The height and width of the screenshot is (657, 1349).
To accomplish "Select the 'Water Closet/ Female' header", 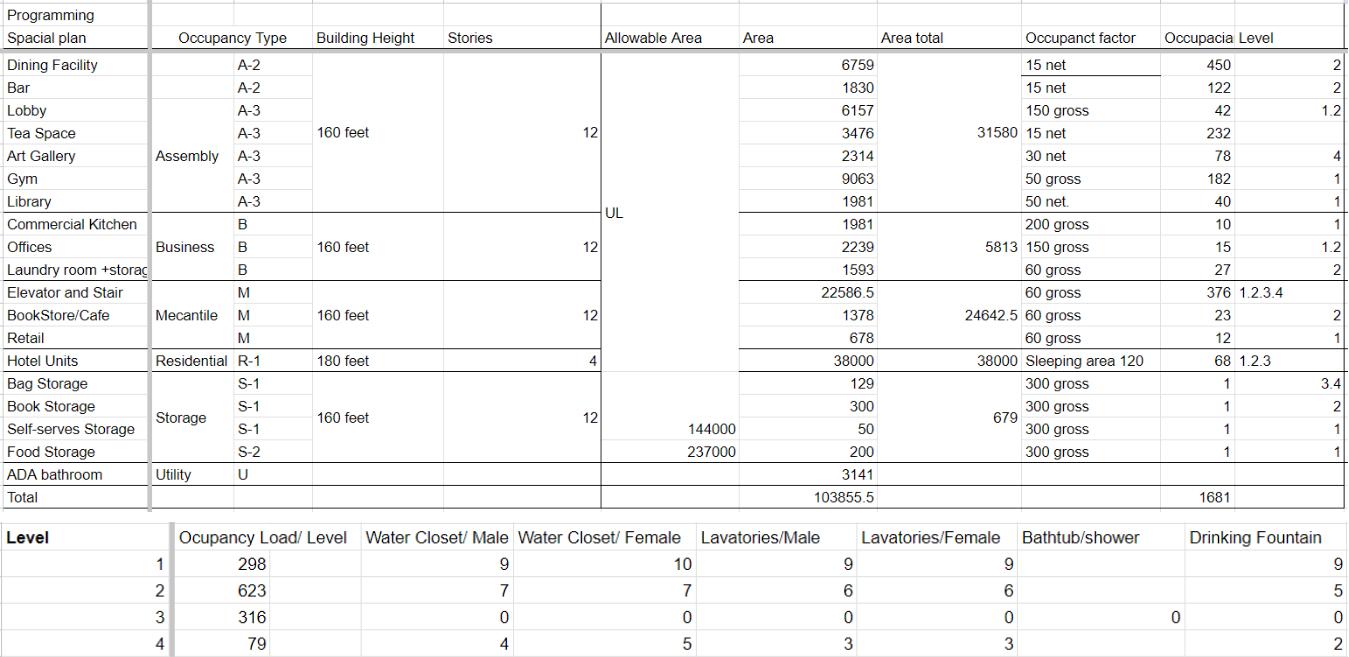I will click(x=605, y=538).
